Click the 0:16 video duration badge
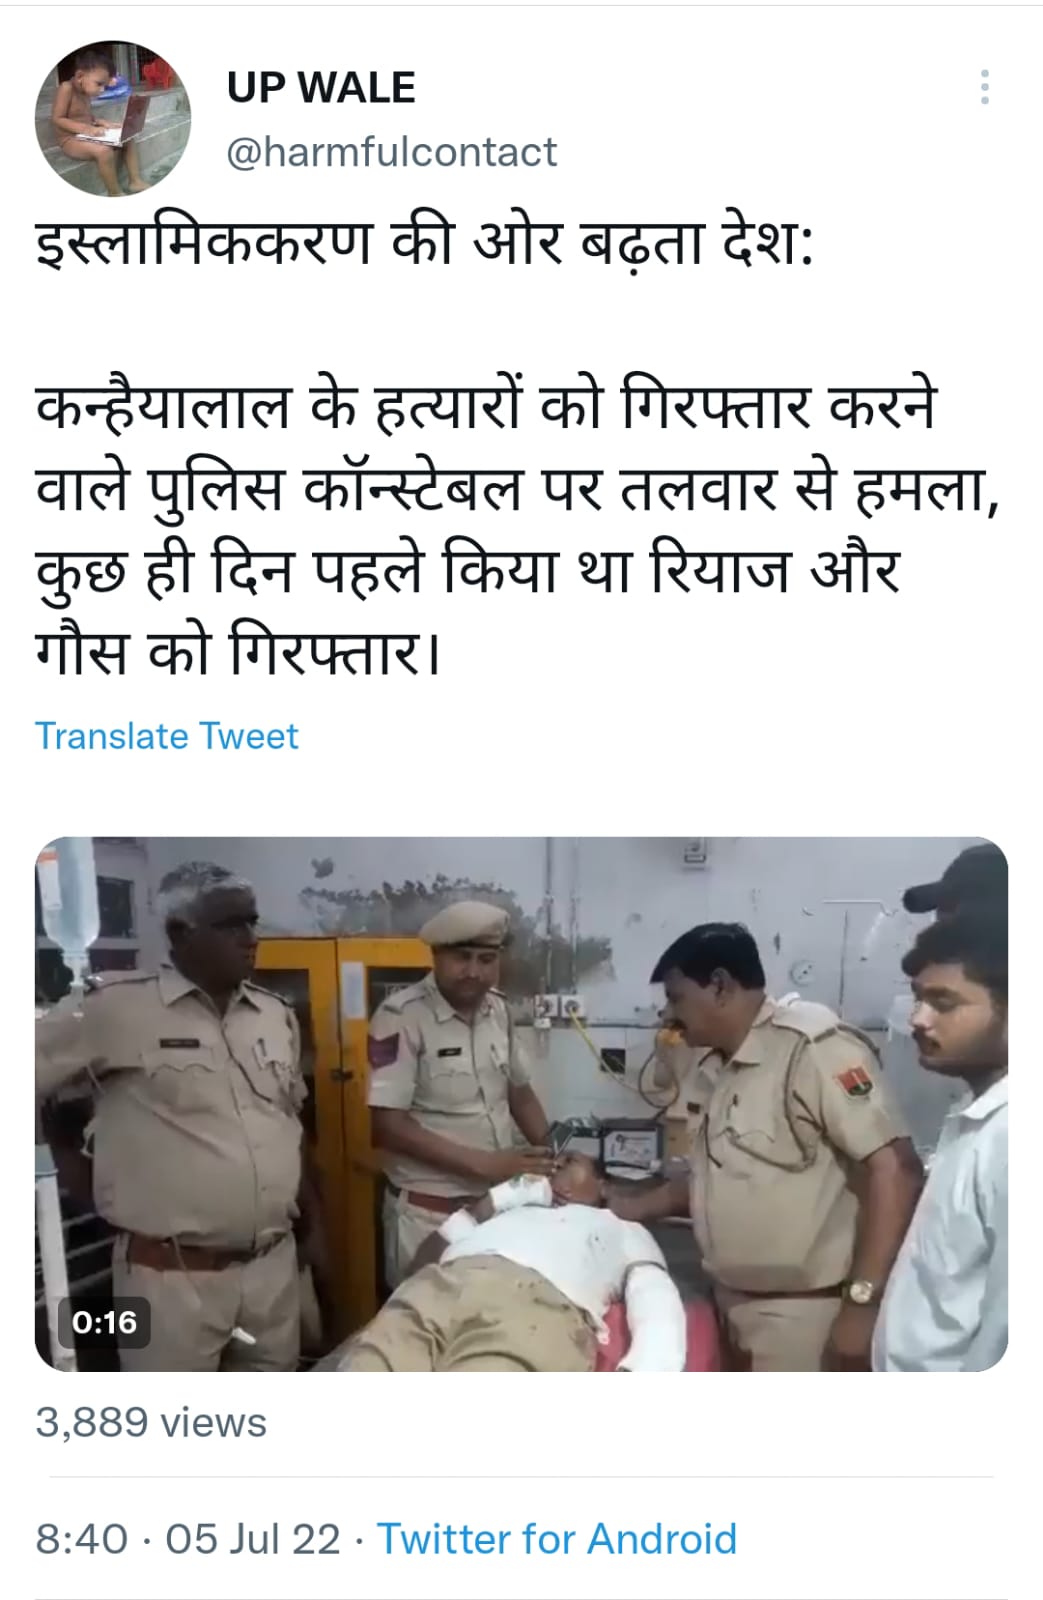 pyautogui.click(x=104, y=1322)
